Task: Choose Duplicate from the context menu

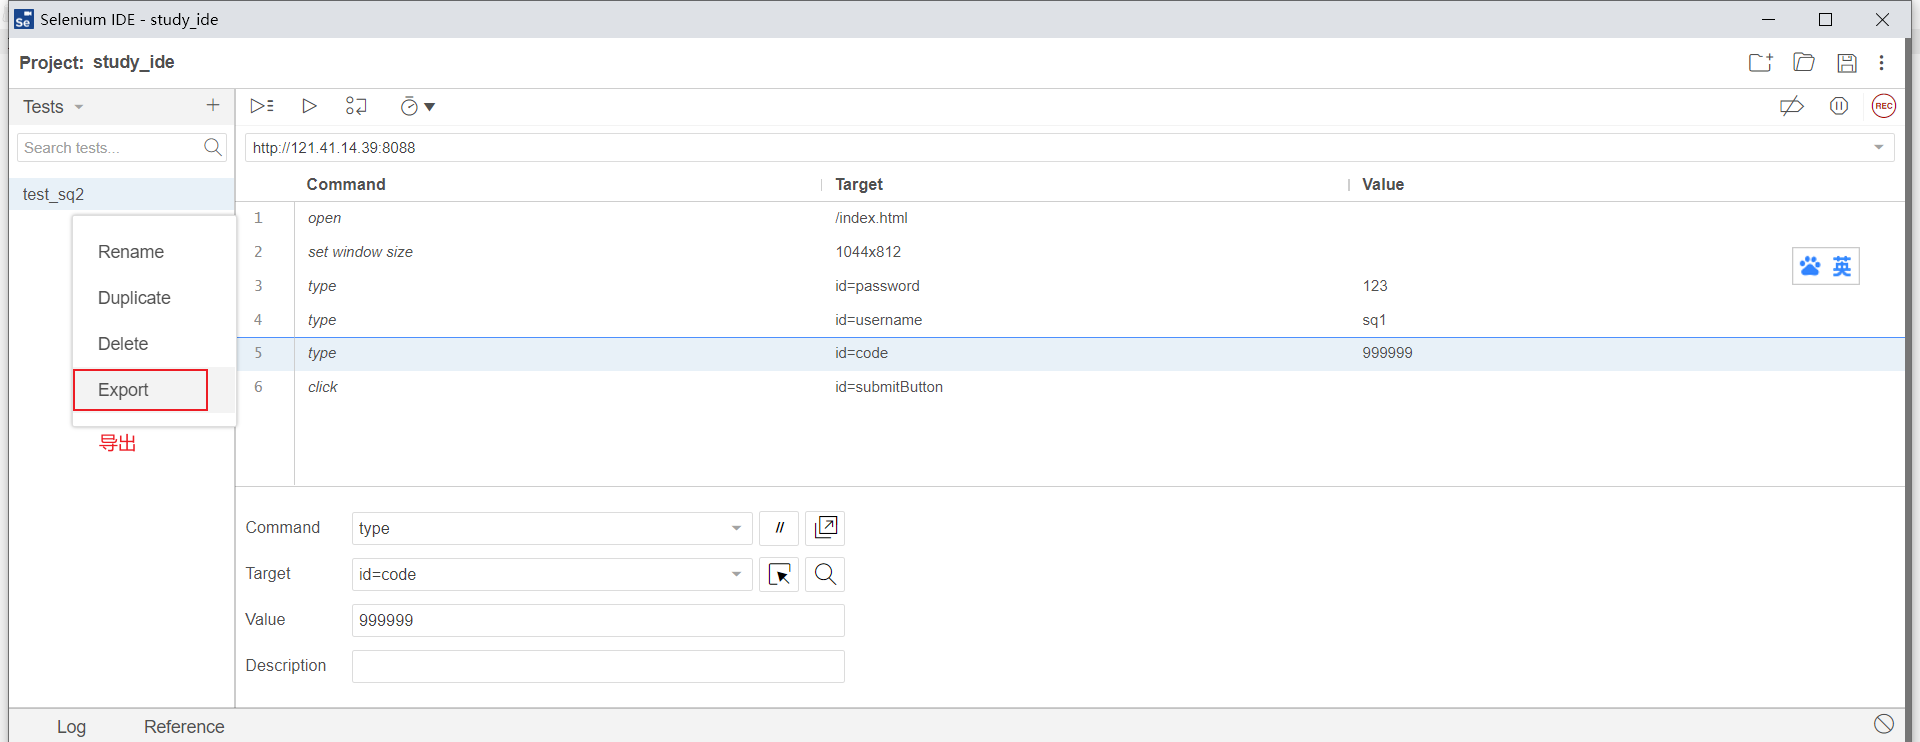Action: [x=134, y=298]
